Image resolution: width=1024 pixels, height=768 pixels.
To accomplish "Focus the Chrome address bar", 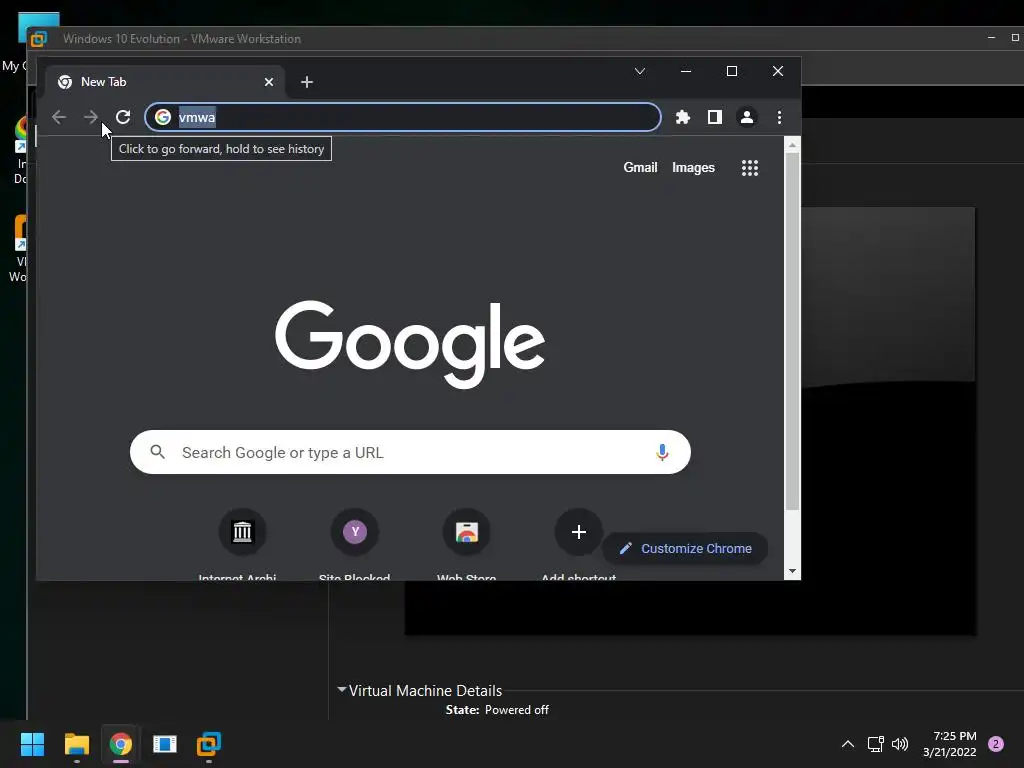I will click(403, 117).
